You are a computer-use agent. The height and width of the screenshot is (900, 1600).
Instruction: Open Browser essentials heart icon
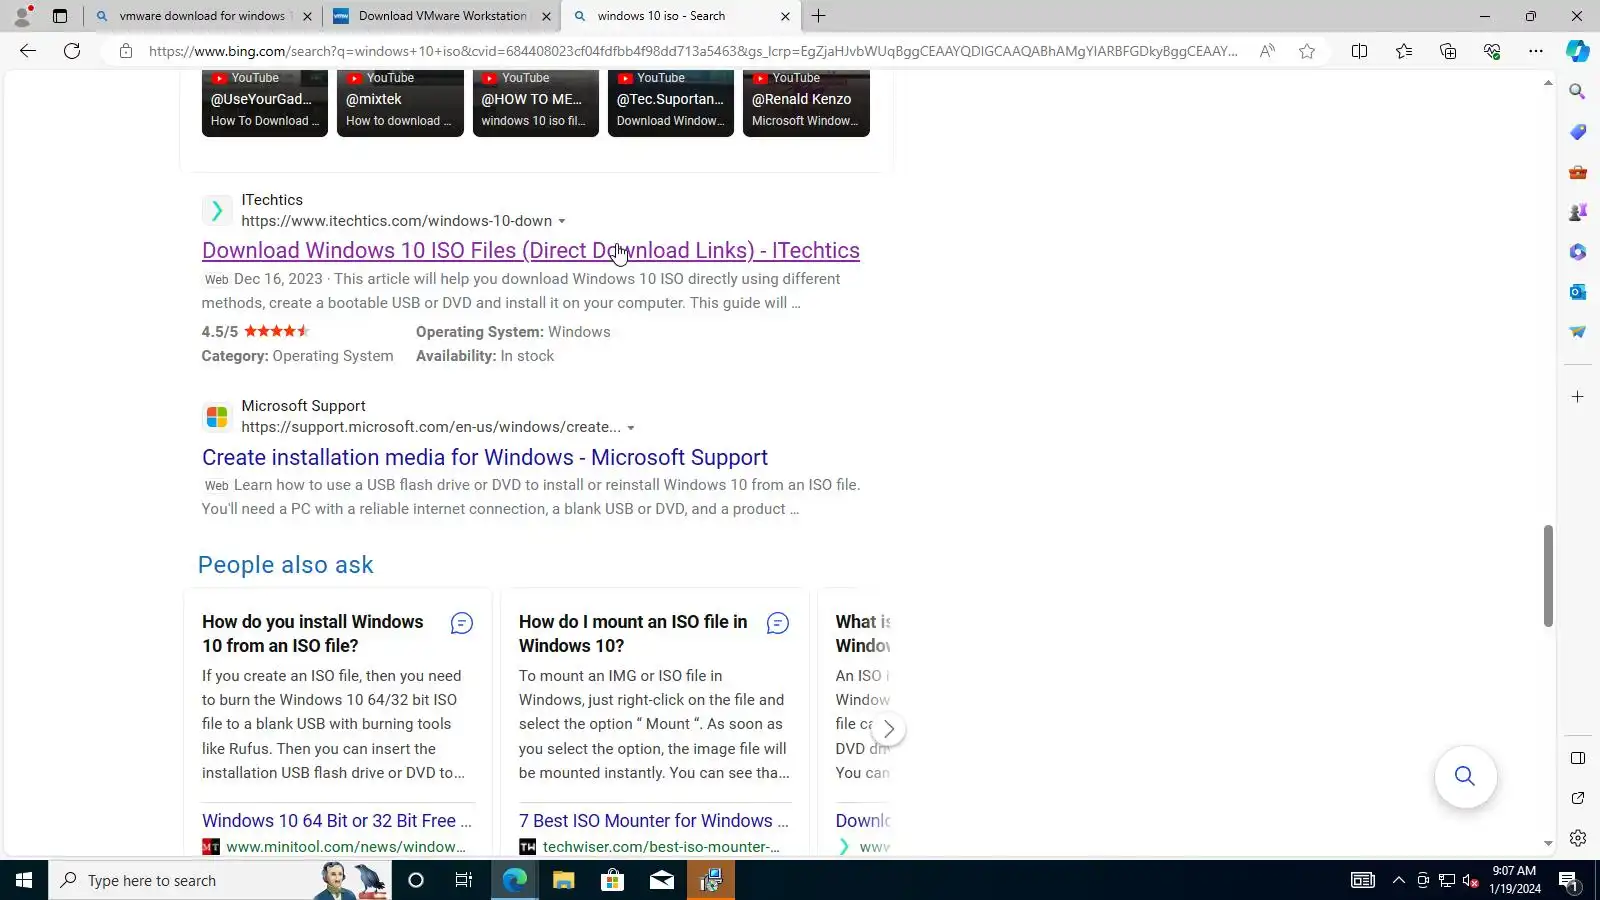(1492, 51)
